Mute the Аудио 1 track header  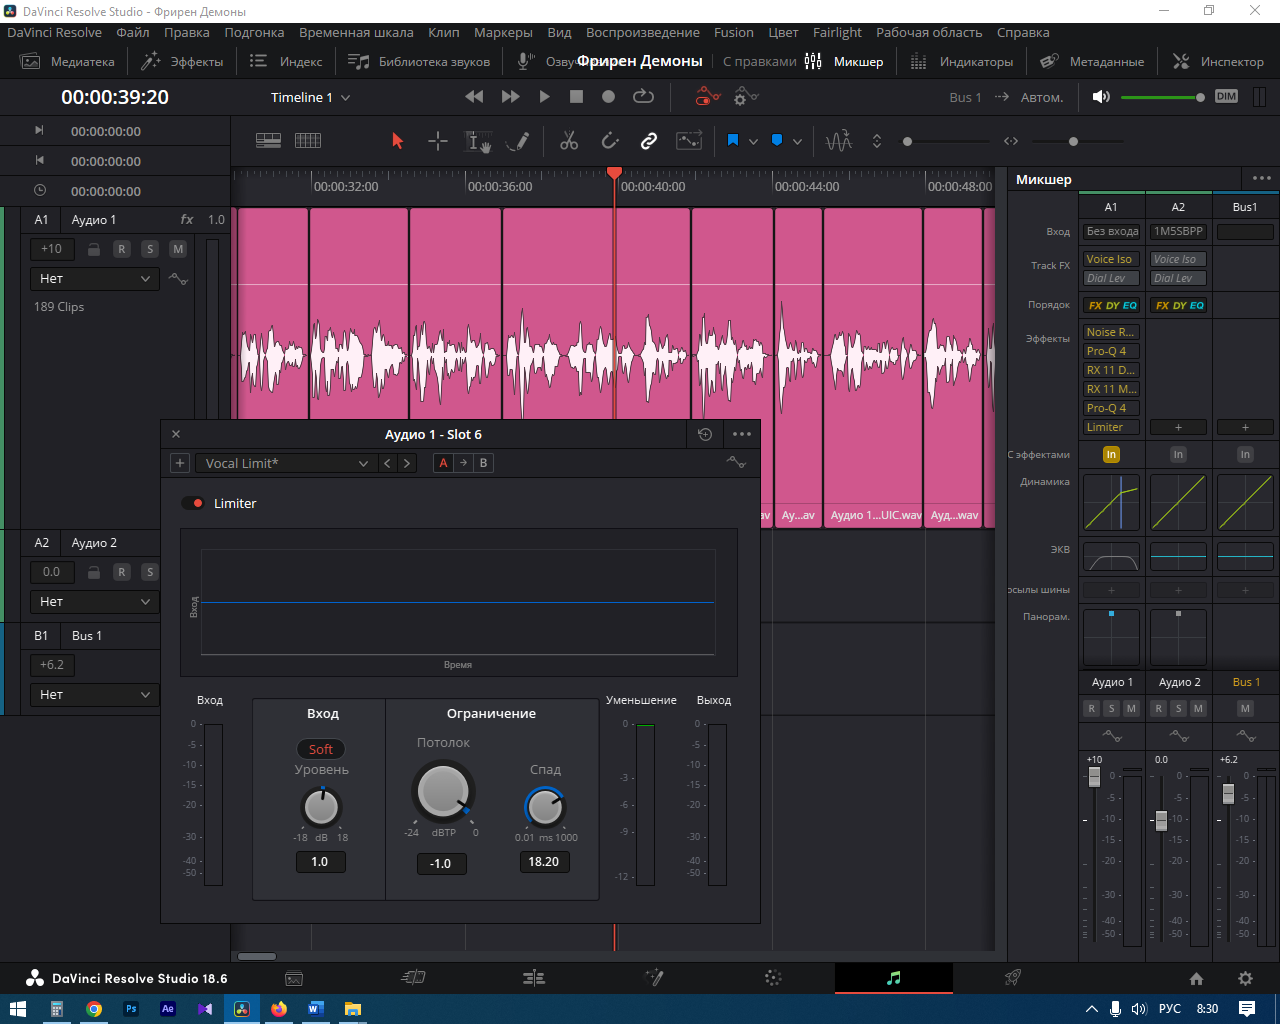178,249
